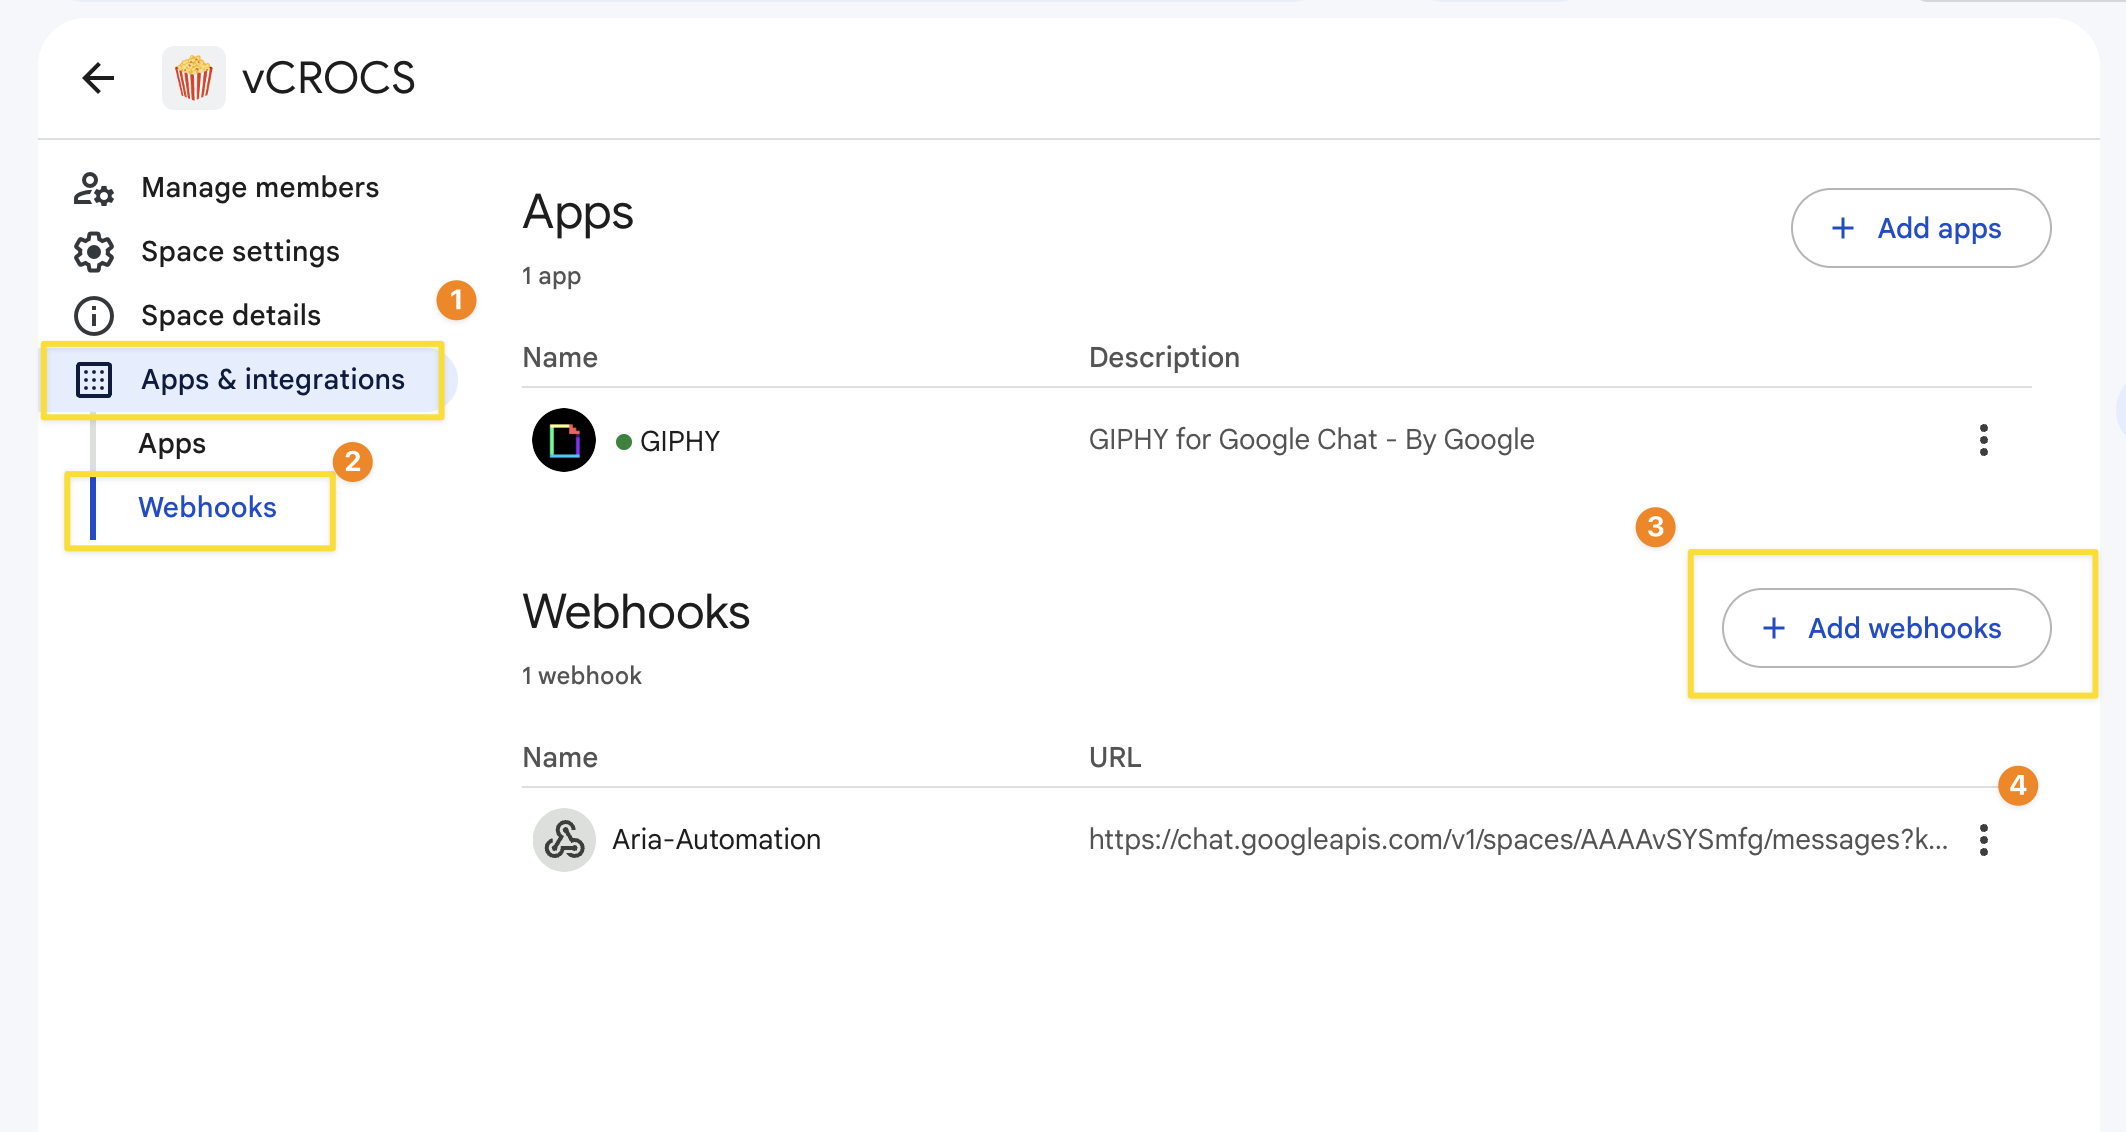Click the Aria-Automation webhook icon
Viewport: 2126px width, 1132px height.
point(564,840)
